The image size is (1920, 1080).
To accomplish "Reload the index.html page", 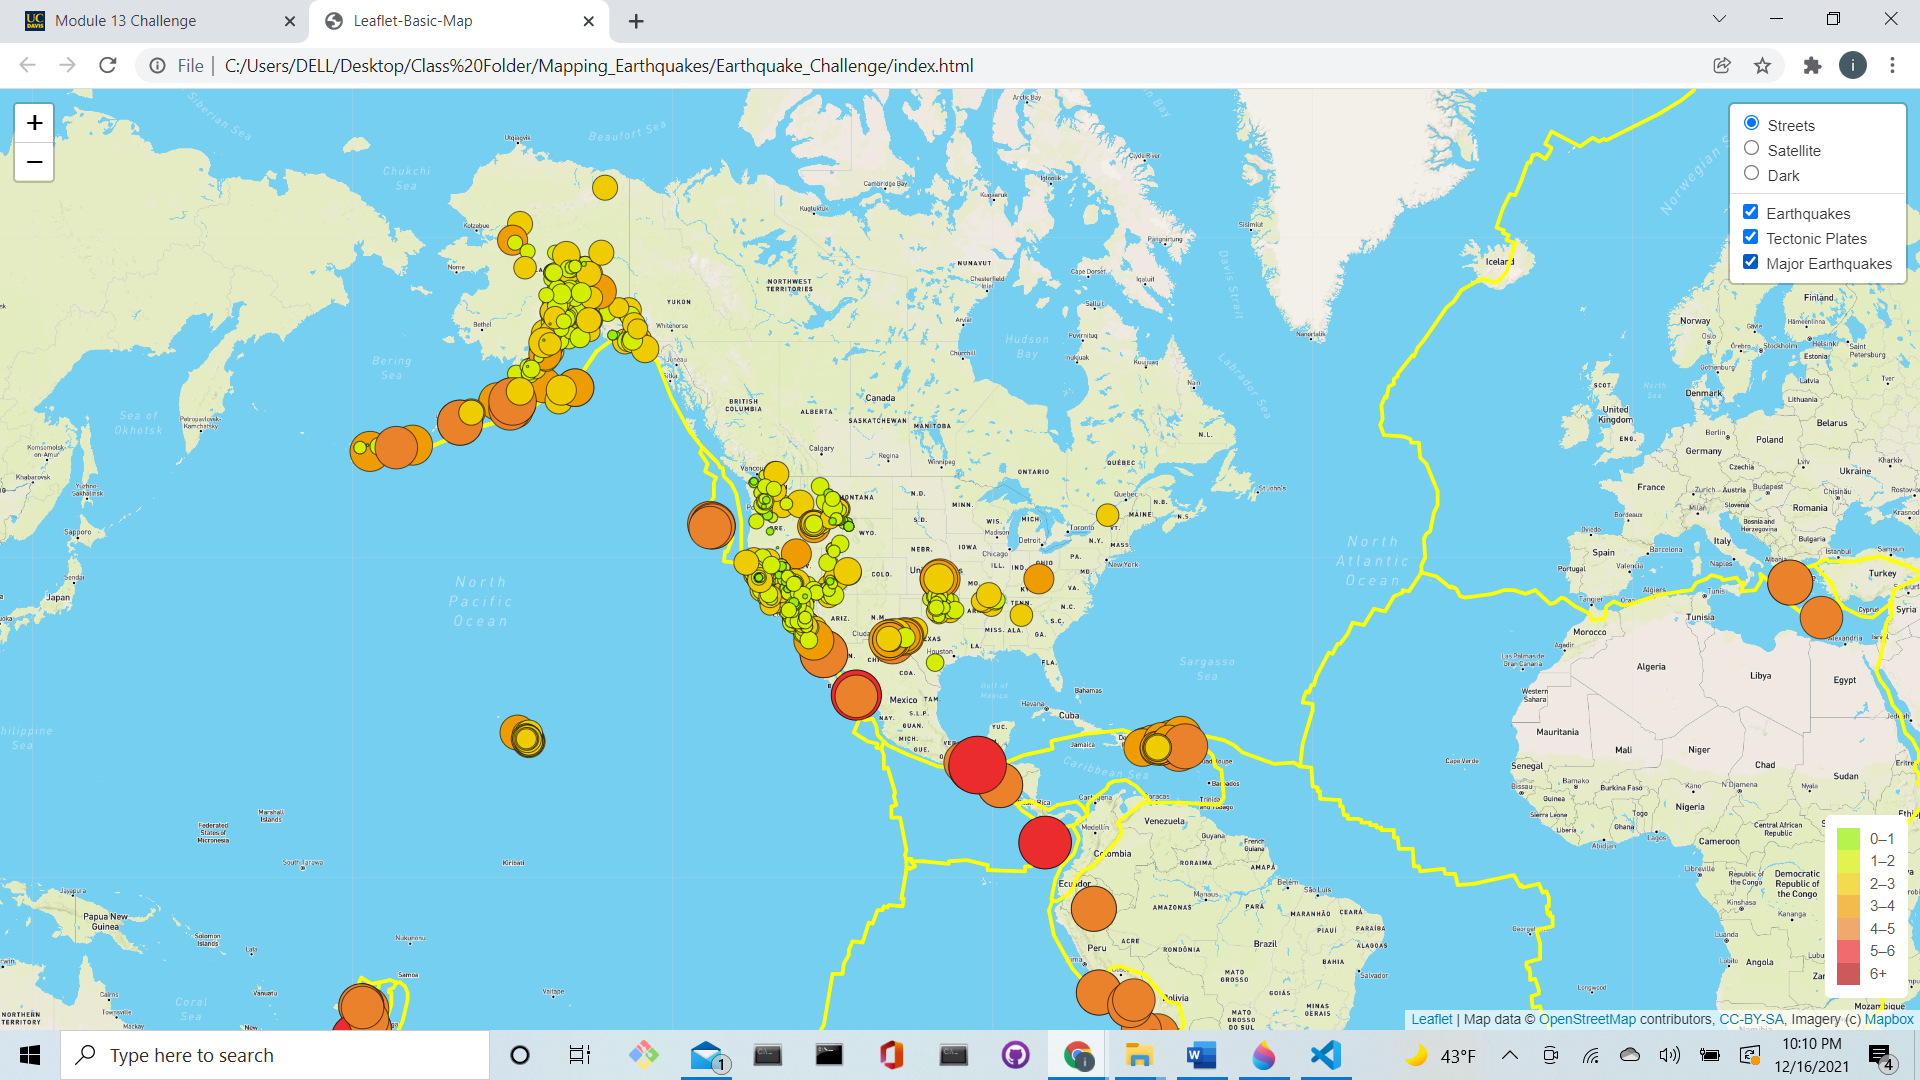I will click(107, 65).
